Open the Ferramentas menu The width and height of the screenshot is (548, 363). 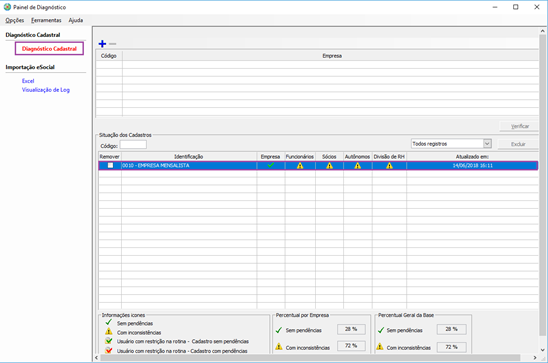[46, 20]
